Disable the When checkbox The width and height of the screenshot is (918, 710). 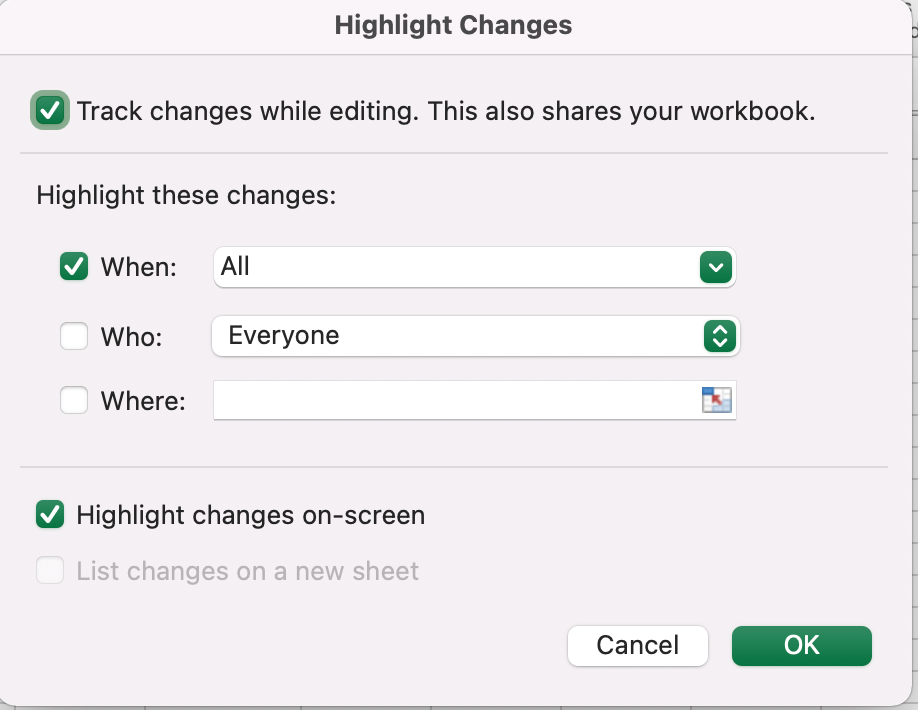[74, 267]
